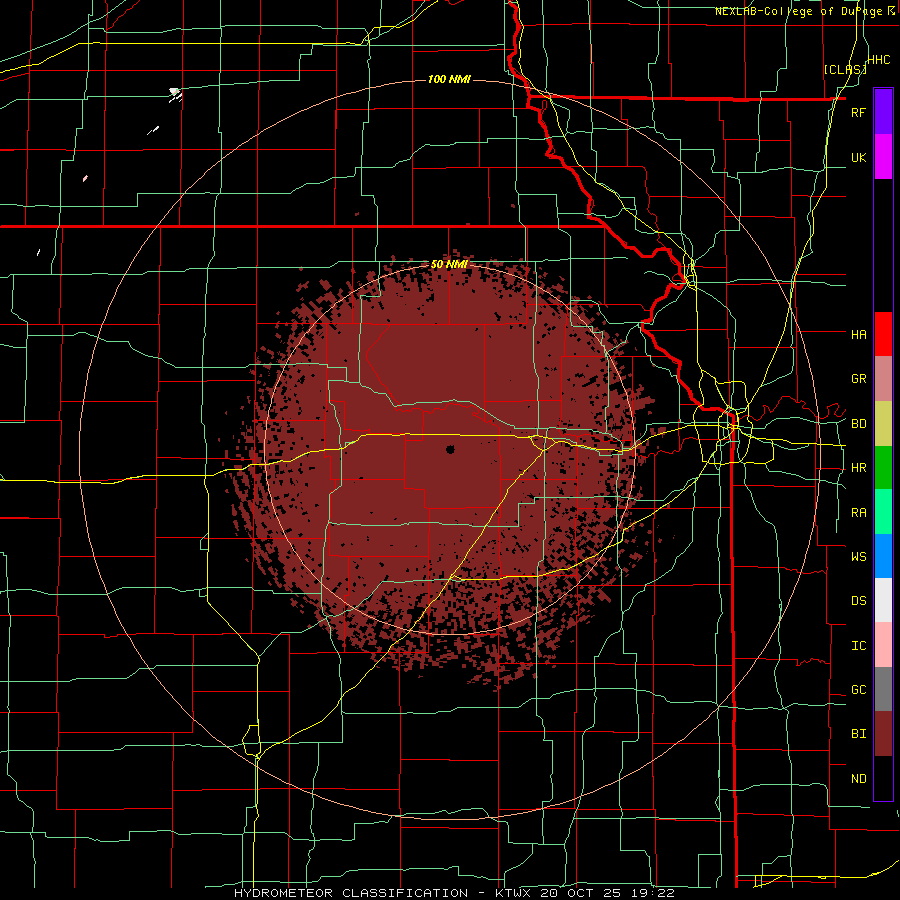The width and height of the screenshot is (900, 900).
Task: Click the DS legend label
Action: [858, 600]
